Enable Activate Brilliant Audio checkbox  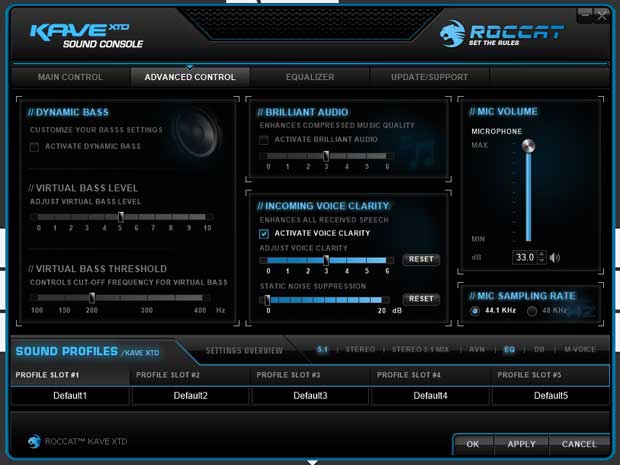point(264,140)
